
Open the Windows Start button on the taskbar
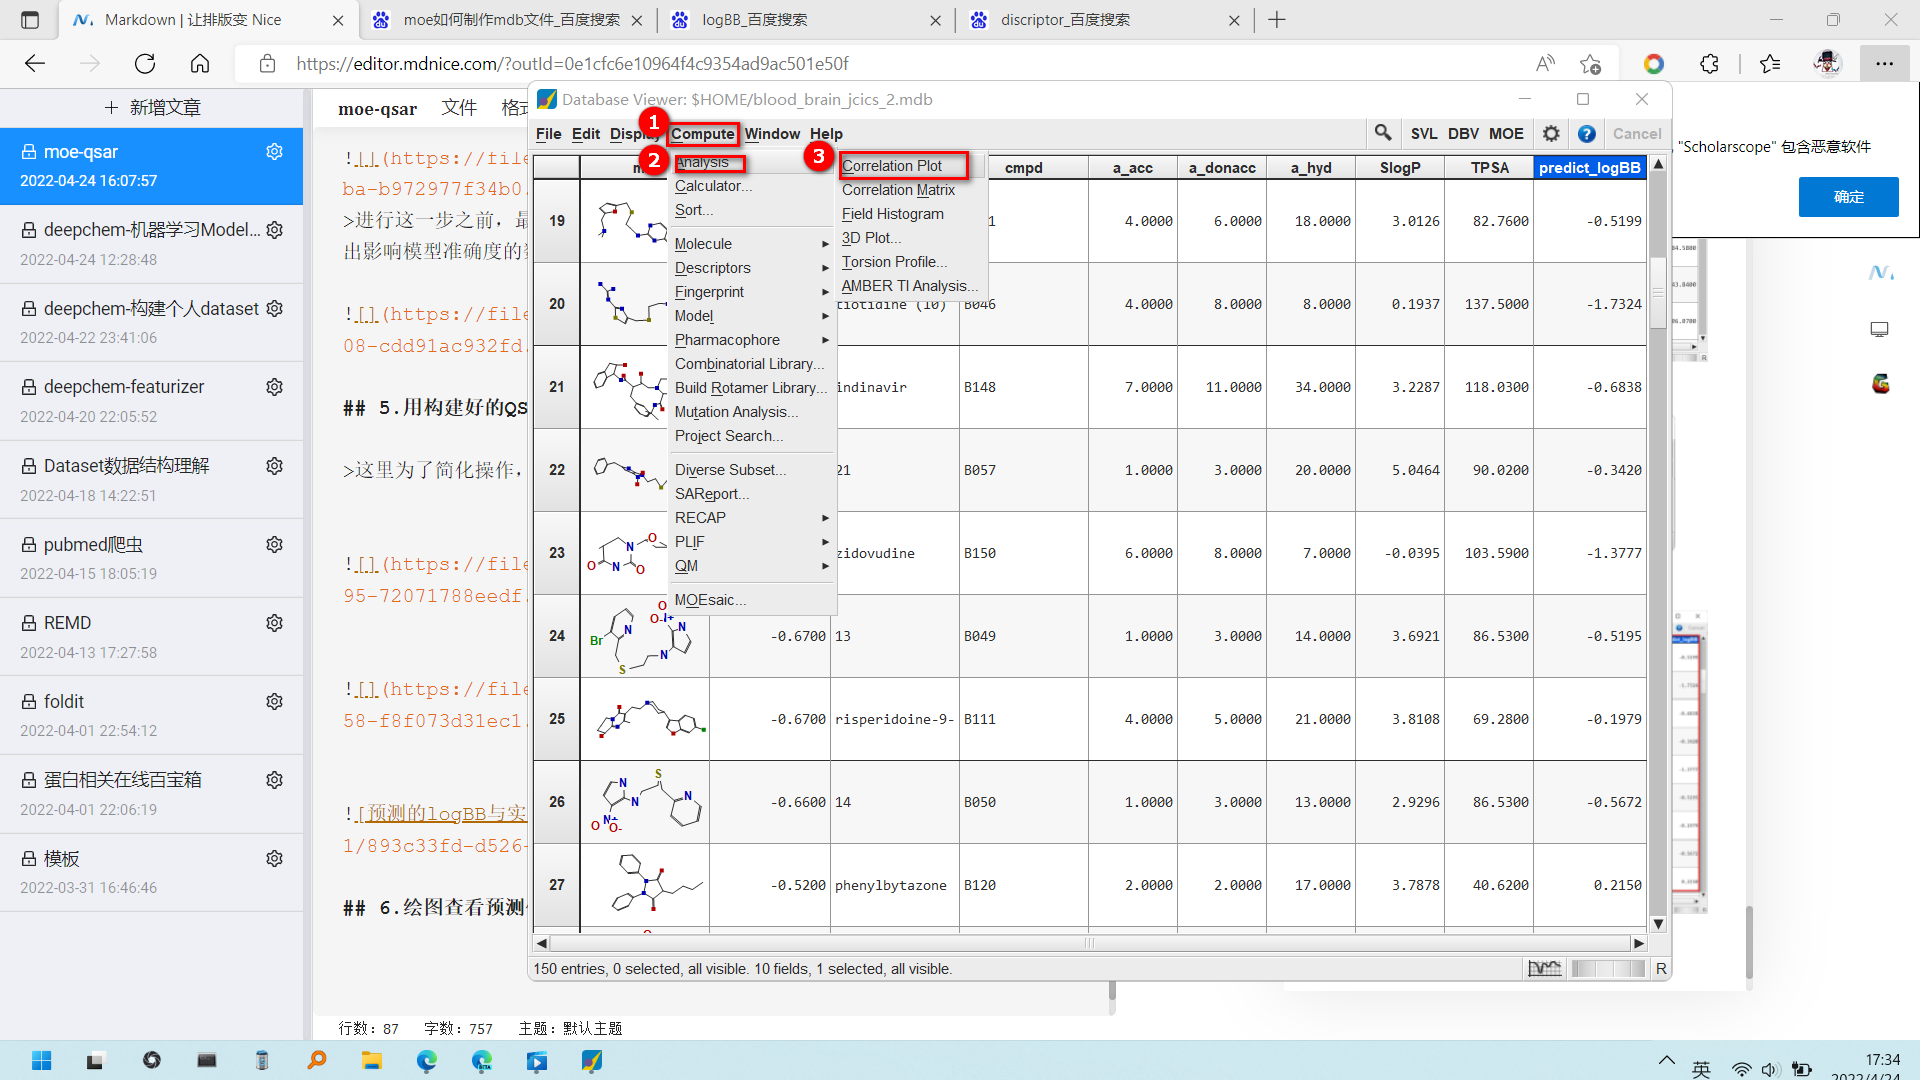point(41,1060)
